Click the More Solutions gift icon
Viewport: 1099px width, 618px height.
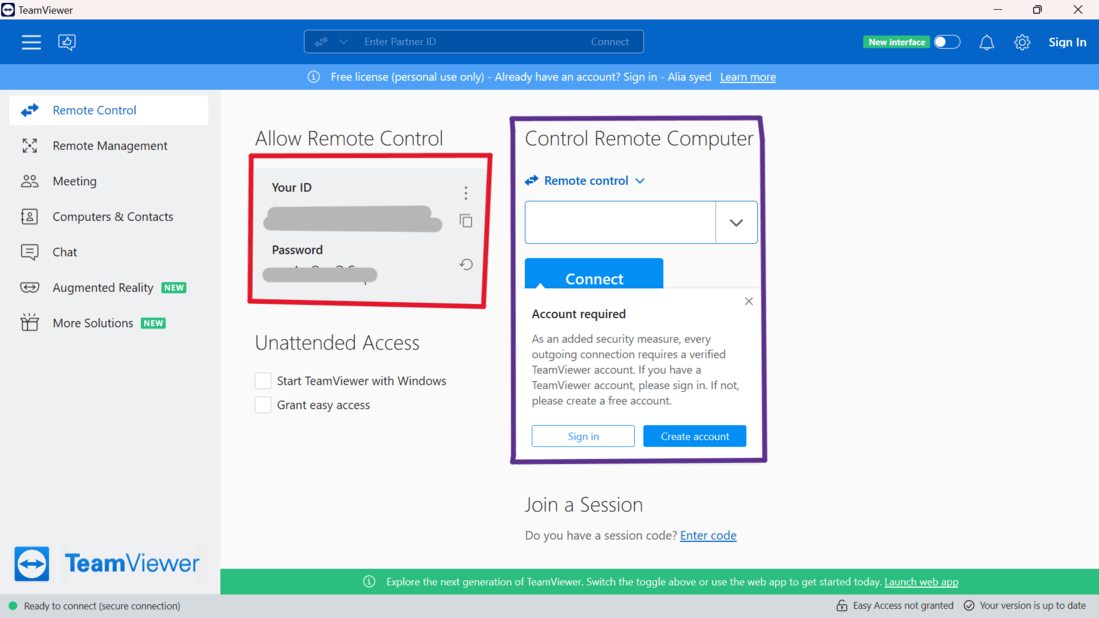coord(29,322)
